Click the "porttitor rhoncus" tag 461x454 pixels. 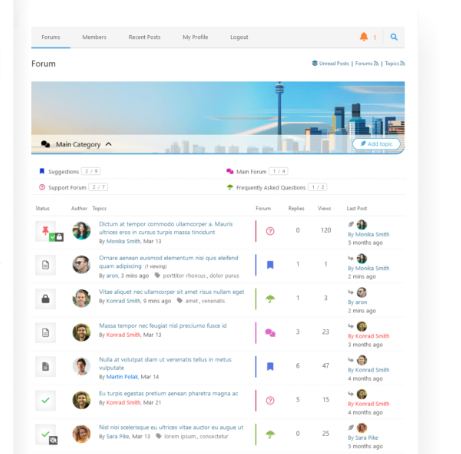(184, 276)
